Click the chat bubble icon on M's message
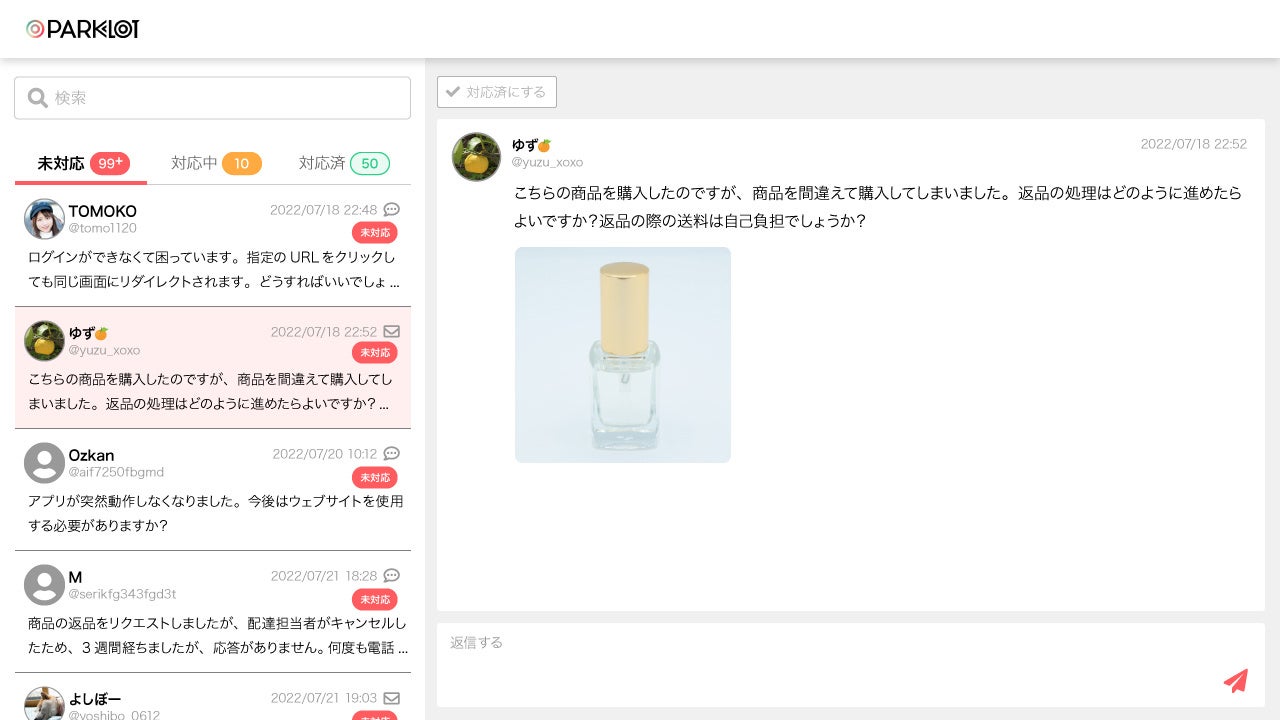Screen dimensions: 1280x720 tap(392, 576)
